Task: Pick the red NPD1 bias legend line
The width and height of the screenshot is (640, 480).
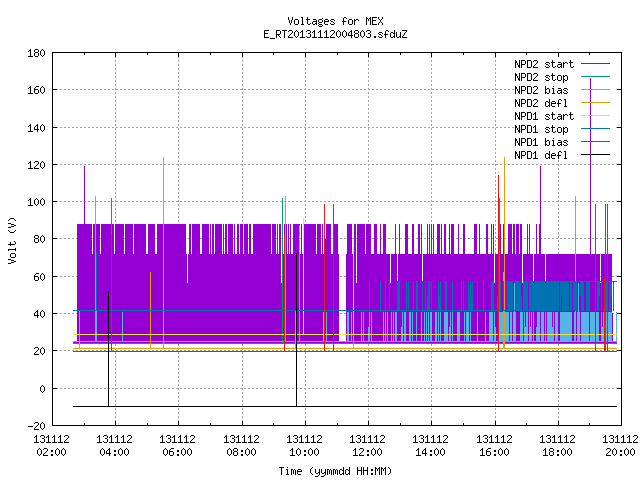Action: pyautogui.click(x=595, y=142)
